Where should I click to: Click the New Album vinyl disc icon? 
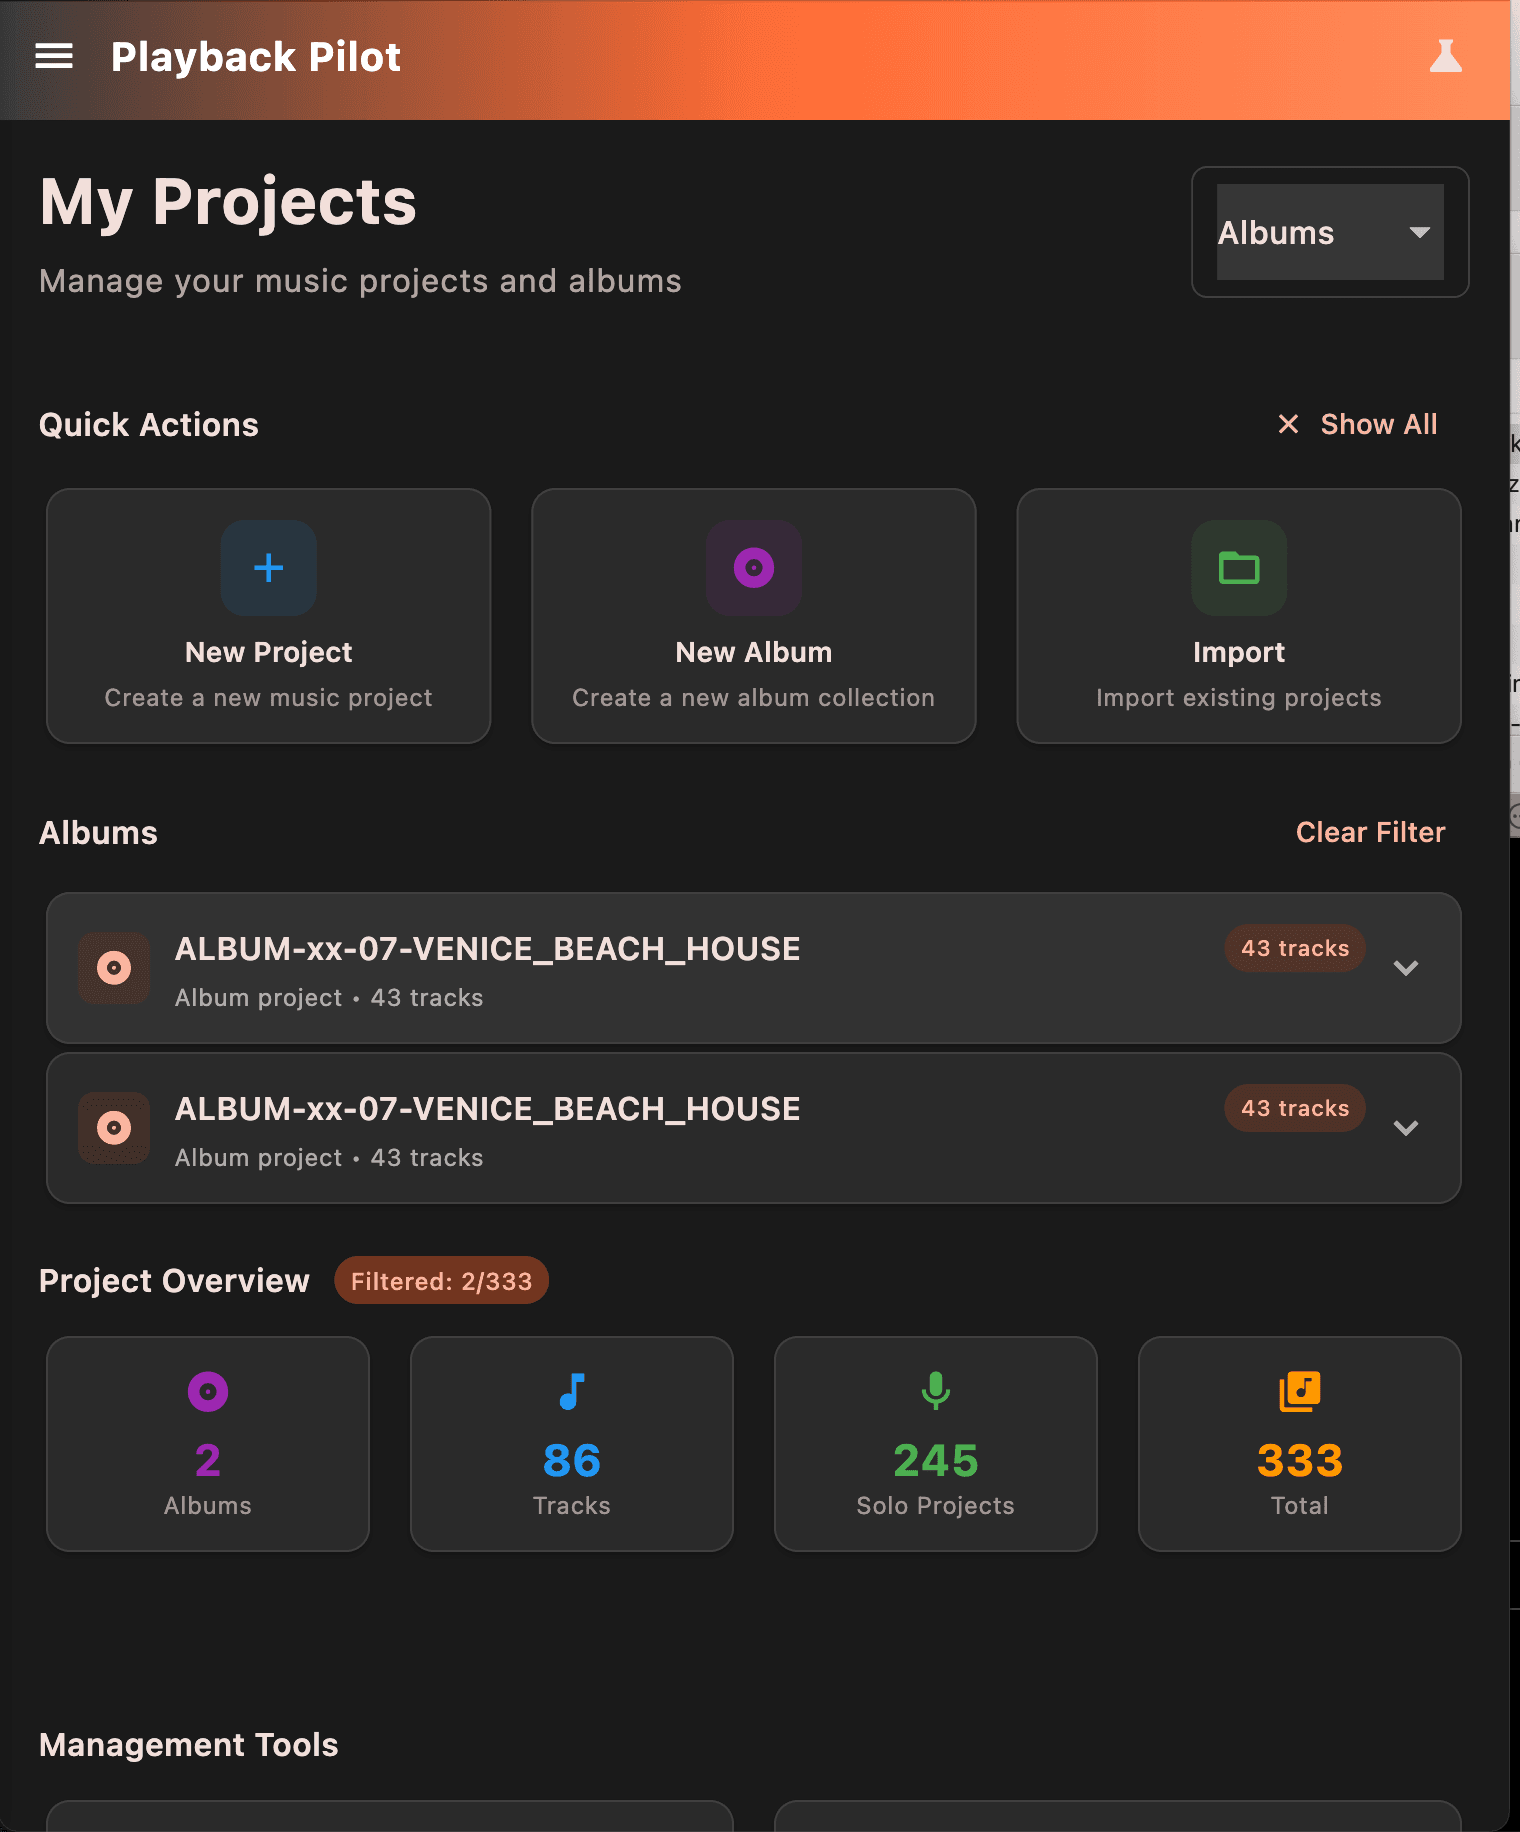click(x=753, y=568)
